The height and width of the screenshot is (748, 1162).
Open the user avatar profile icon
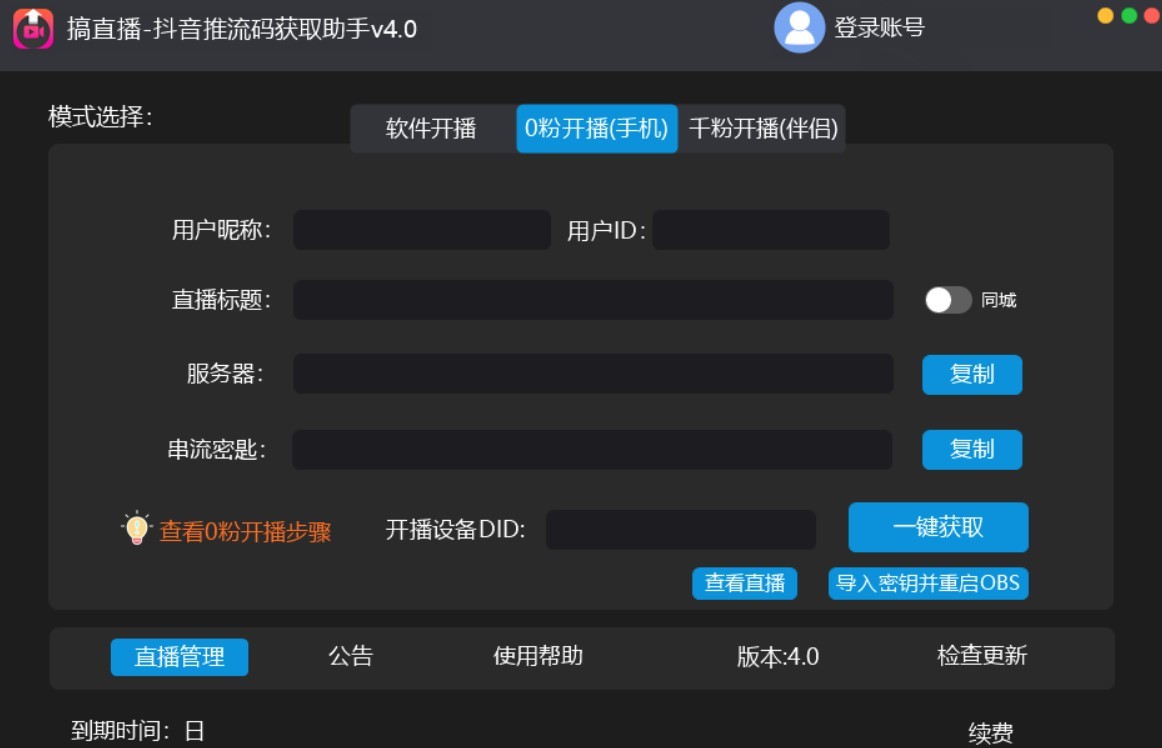tap(799, 27)
